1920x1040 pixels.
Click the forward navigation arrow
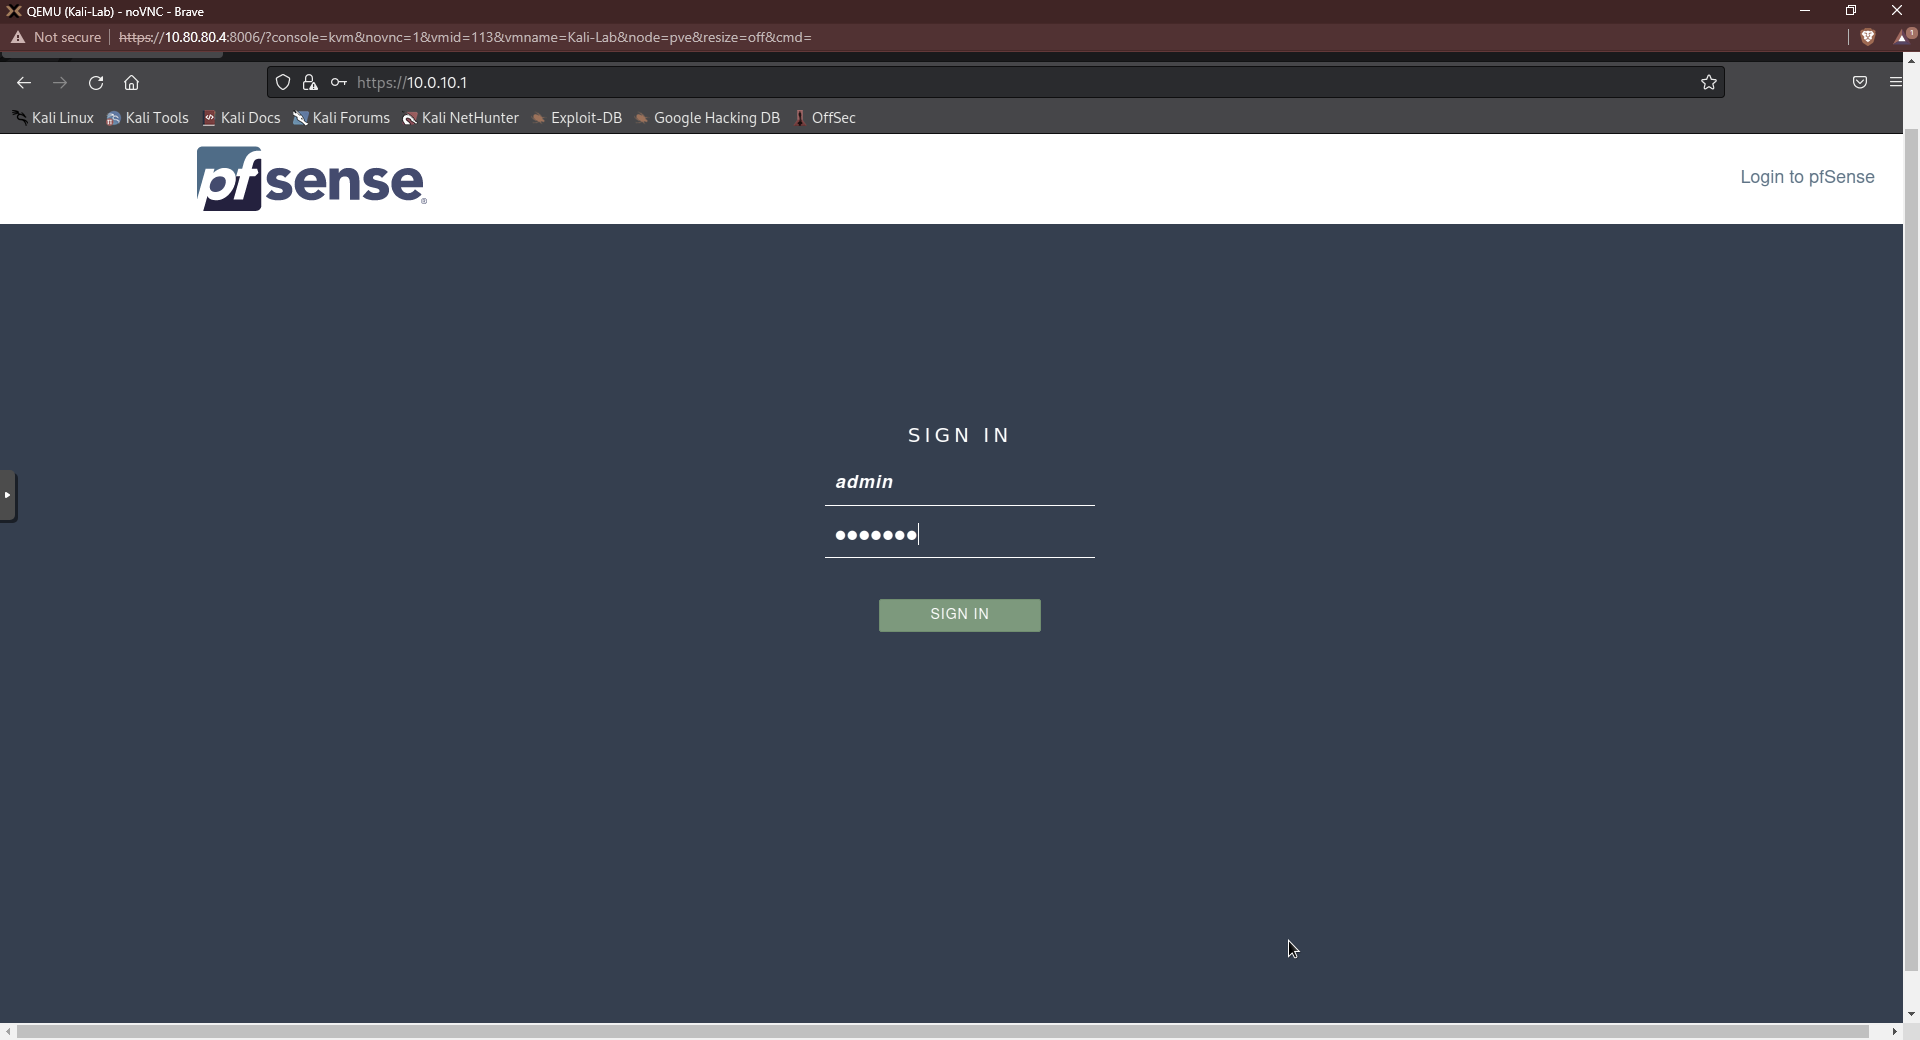(60, 83)
